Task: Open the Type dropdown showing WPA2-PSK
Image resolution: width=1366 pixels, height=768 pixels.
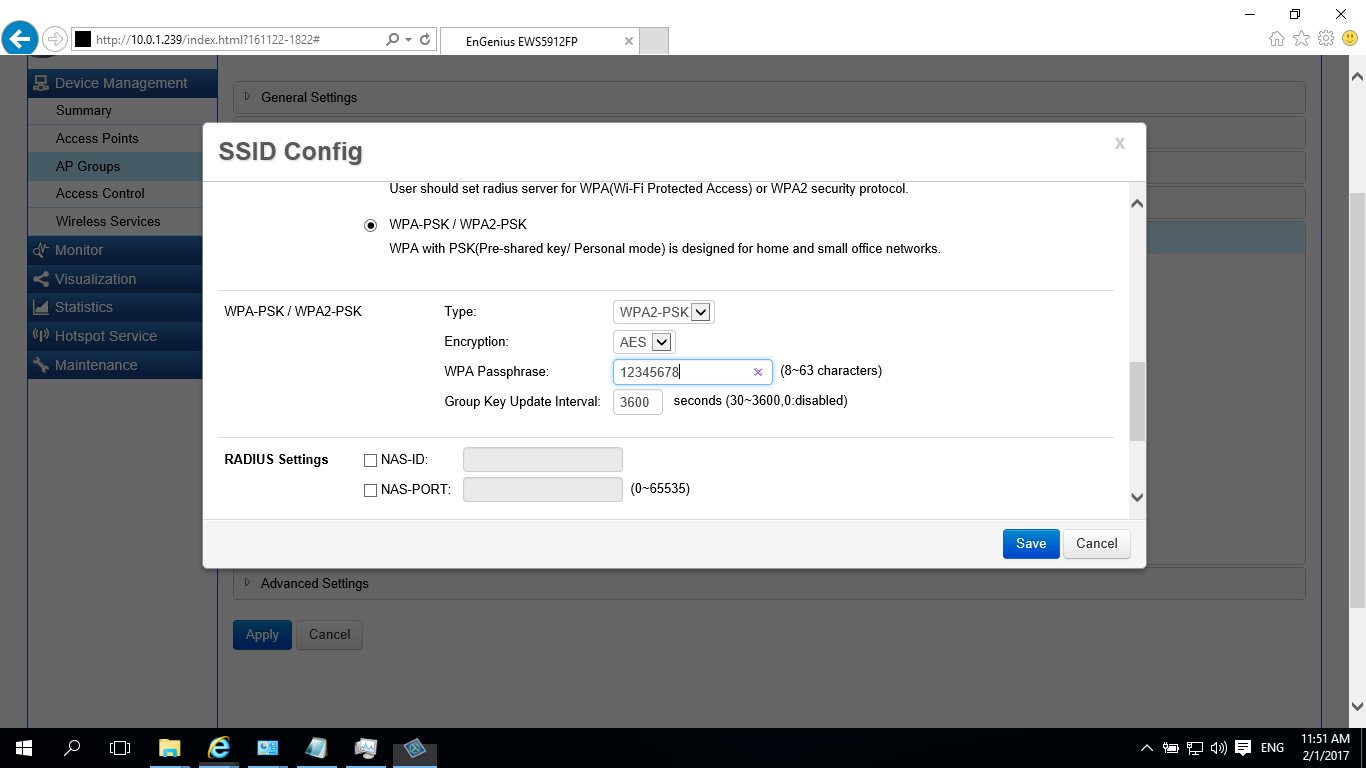Action: tap(664, 312)
